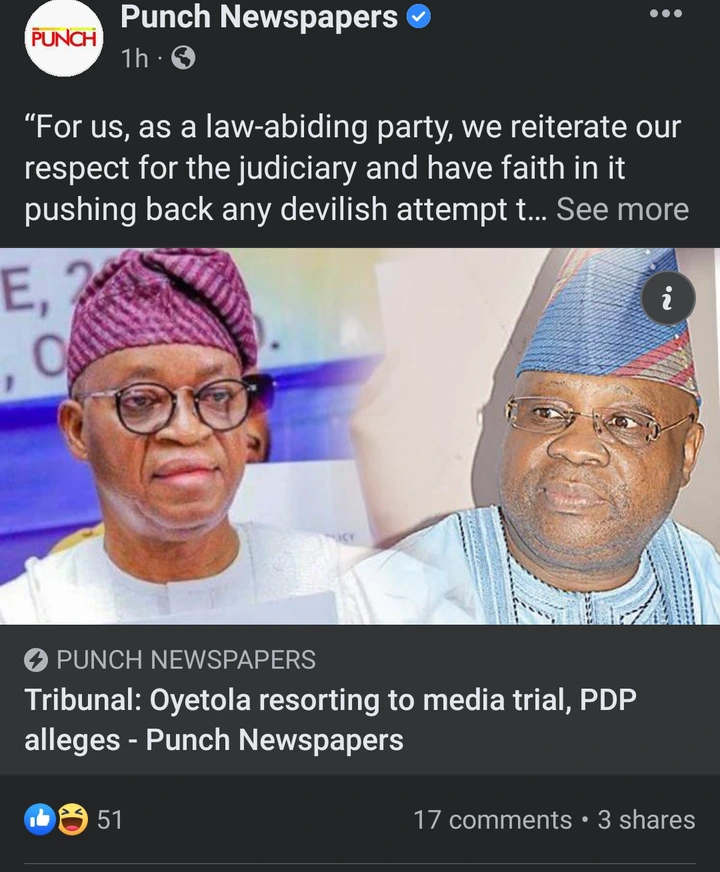Click the 1h post timestamp
720x872 pixels.
(135, 58)
